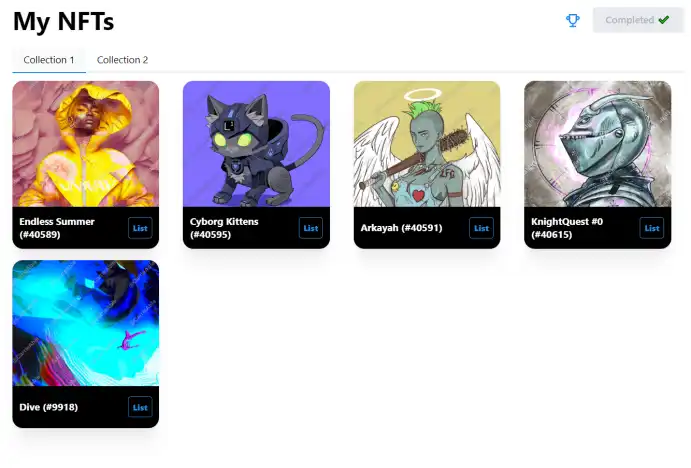Click the Endless Summer (#40589) title
Screen dimensions: 691x468
57,228
